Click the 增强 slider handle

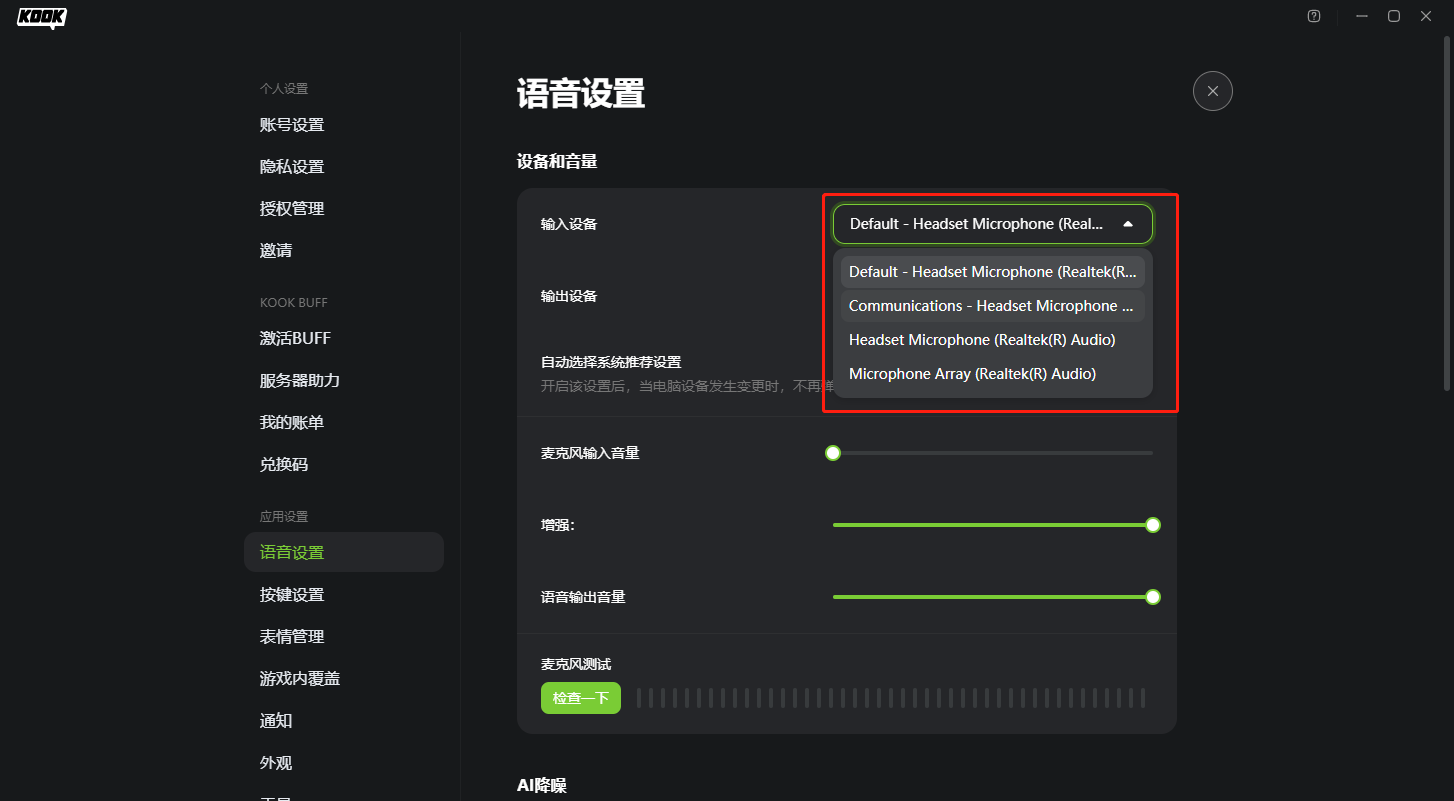[1153, 525]
